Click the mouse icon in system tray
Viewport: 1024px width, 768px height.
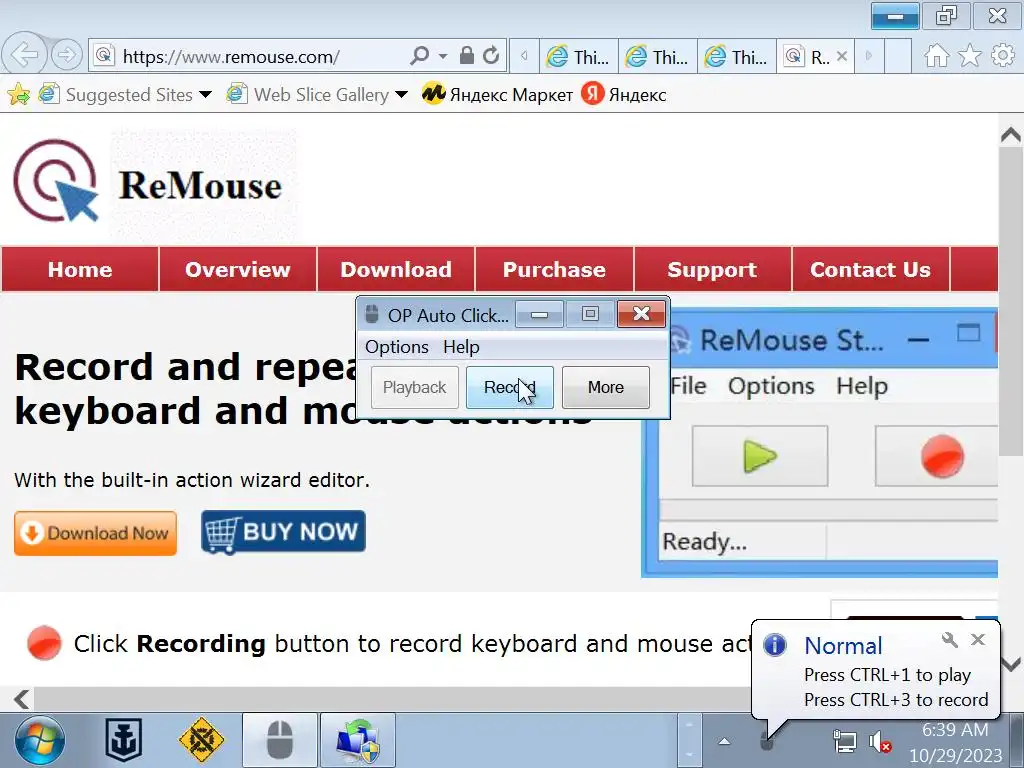tap(766, 741)
